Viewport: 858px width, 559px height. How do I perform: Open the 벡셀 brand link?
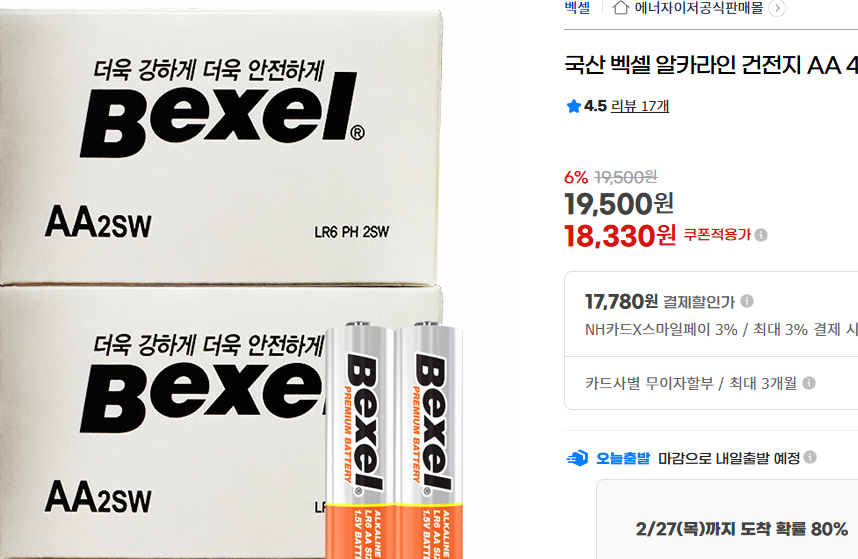(x=577, y=8)
